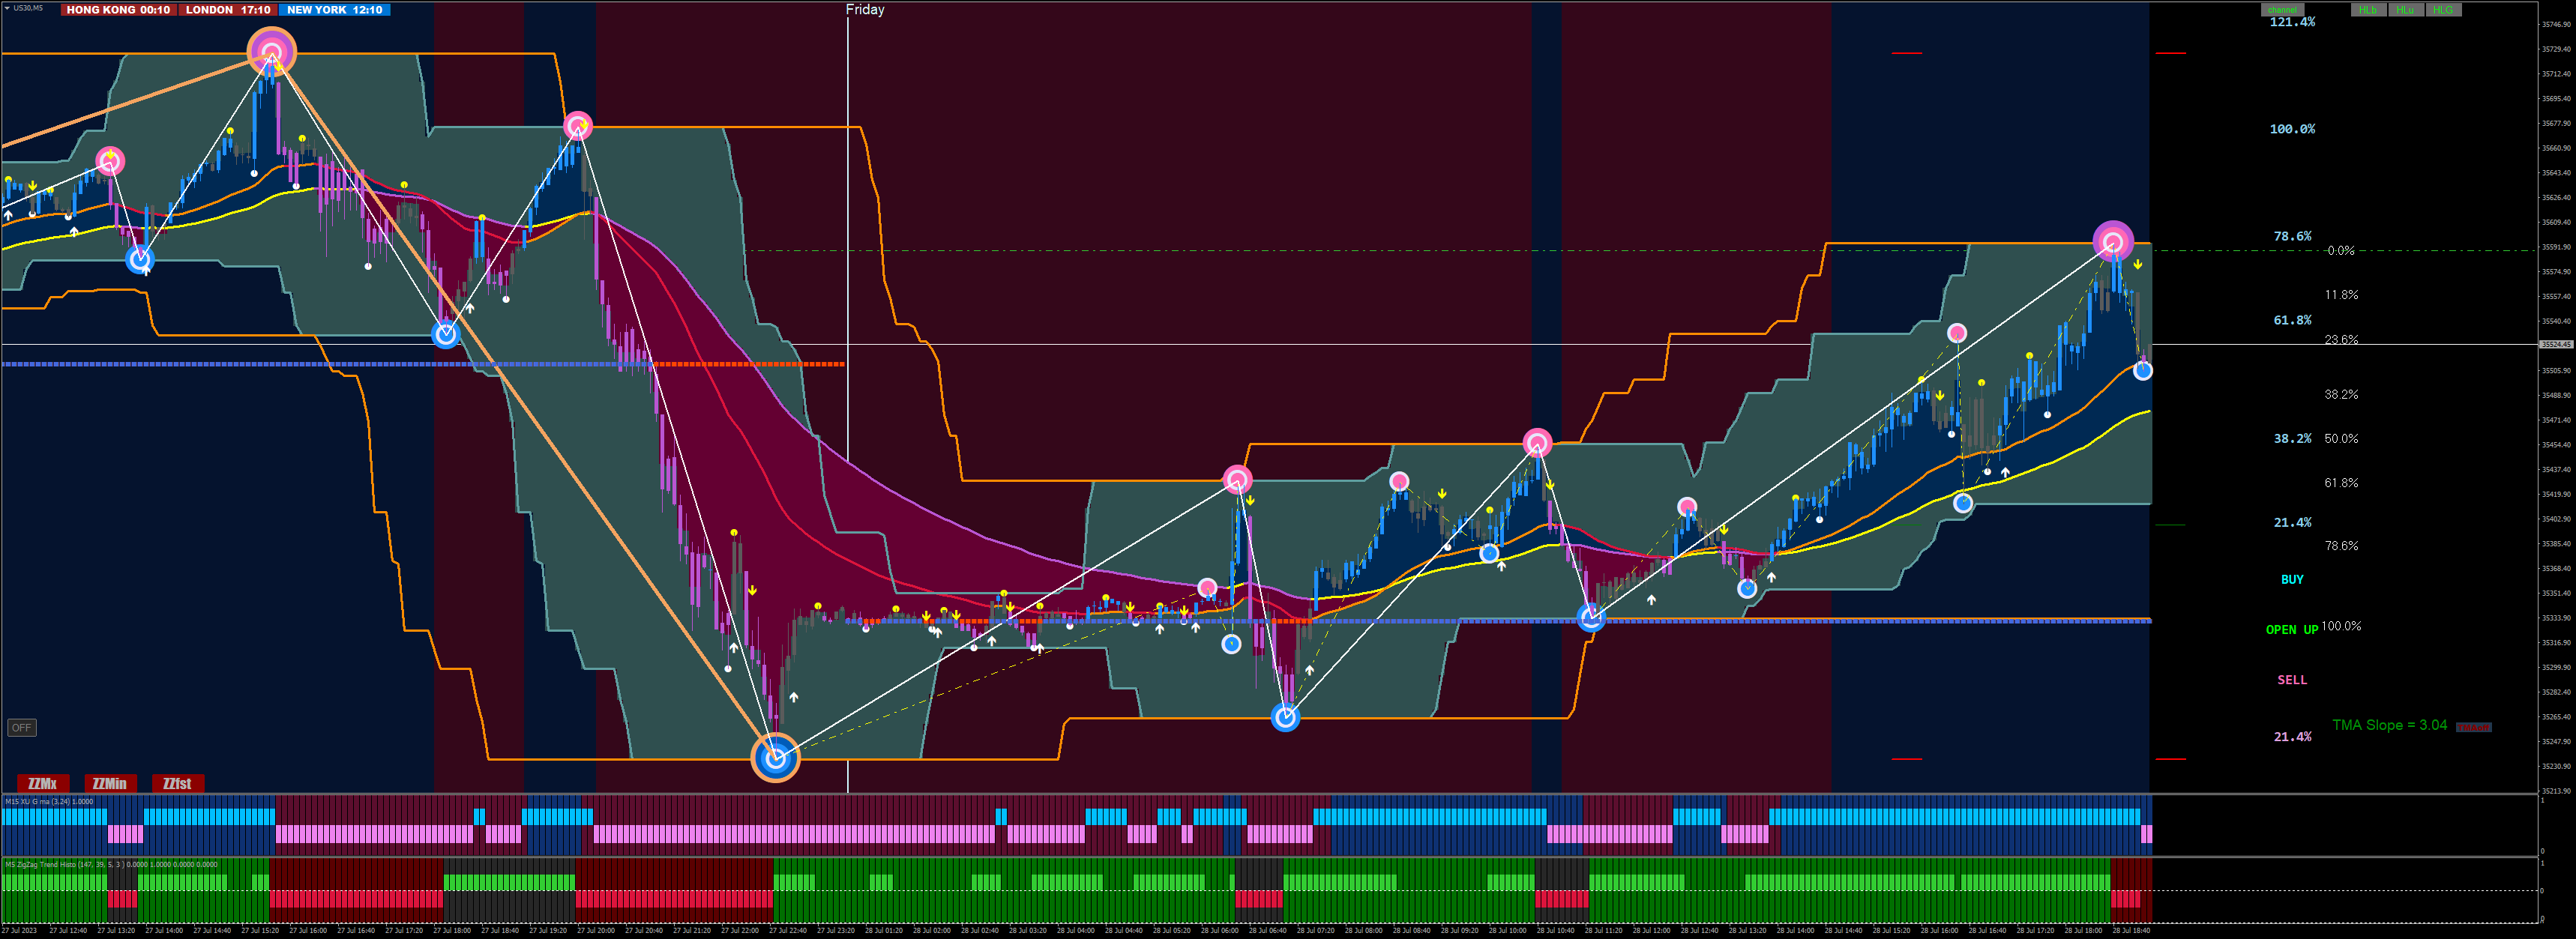Viewport: 2576px width, 939px height.
Task: Select the large orange-ringed blue zigzag bottom marker
Action: pos(775,758)
